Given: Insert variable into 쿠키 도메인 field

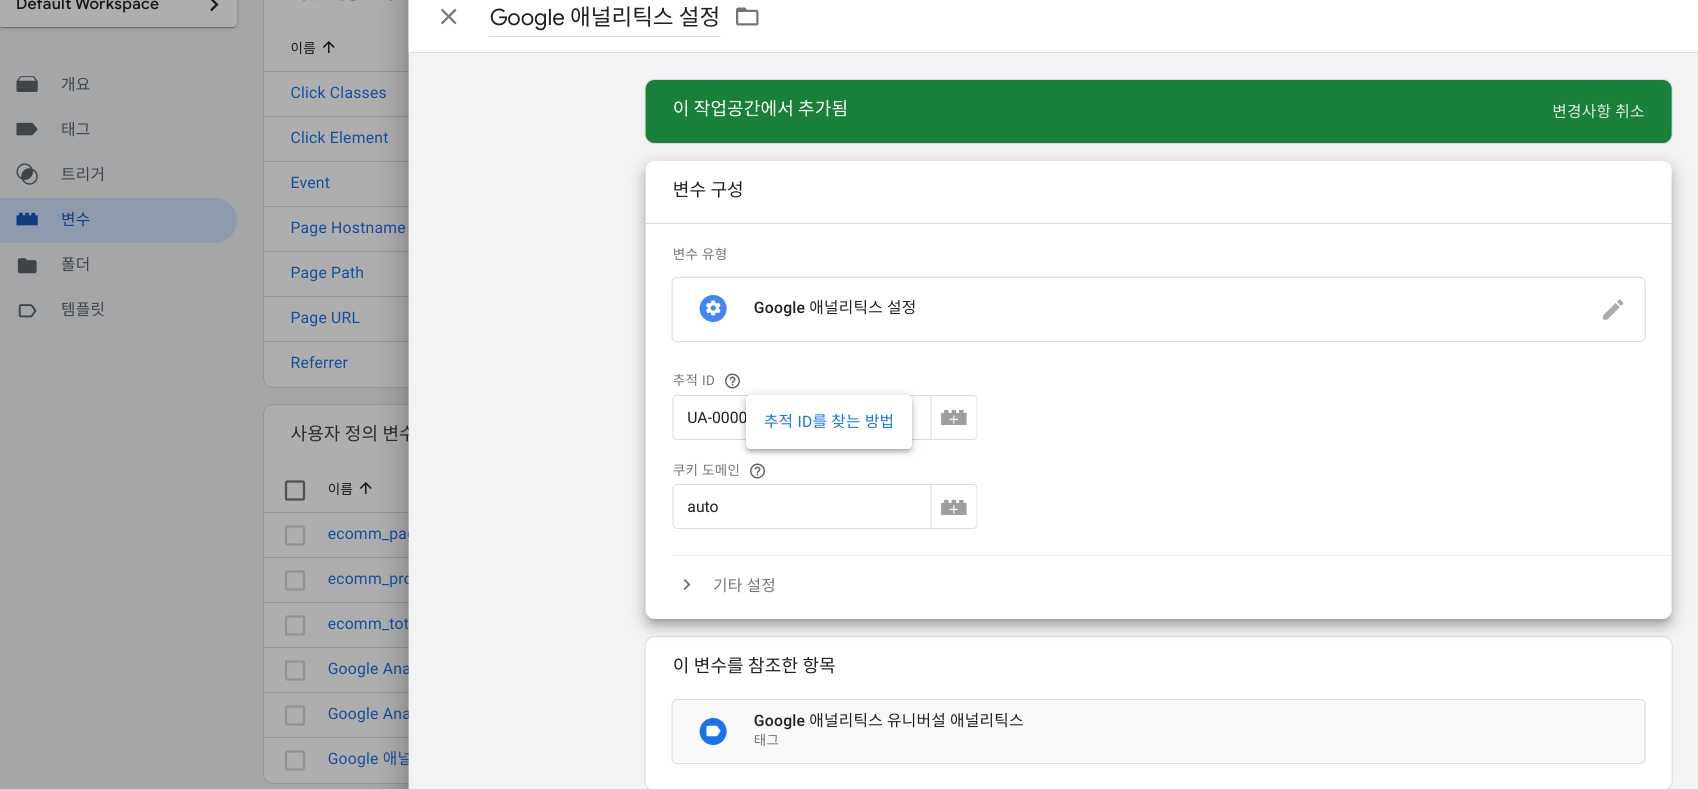Looking at the screenshot, I should (x=954, y=508).
